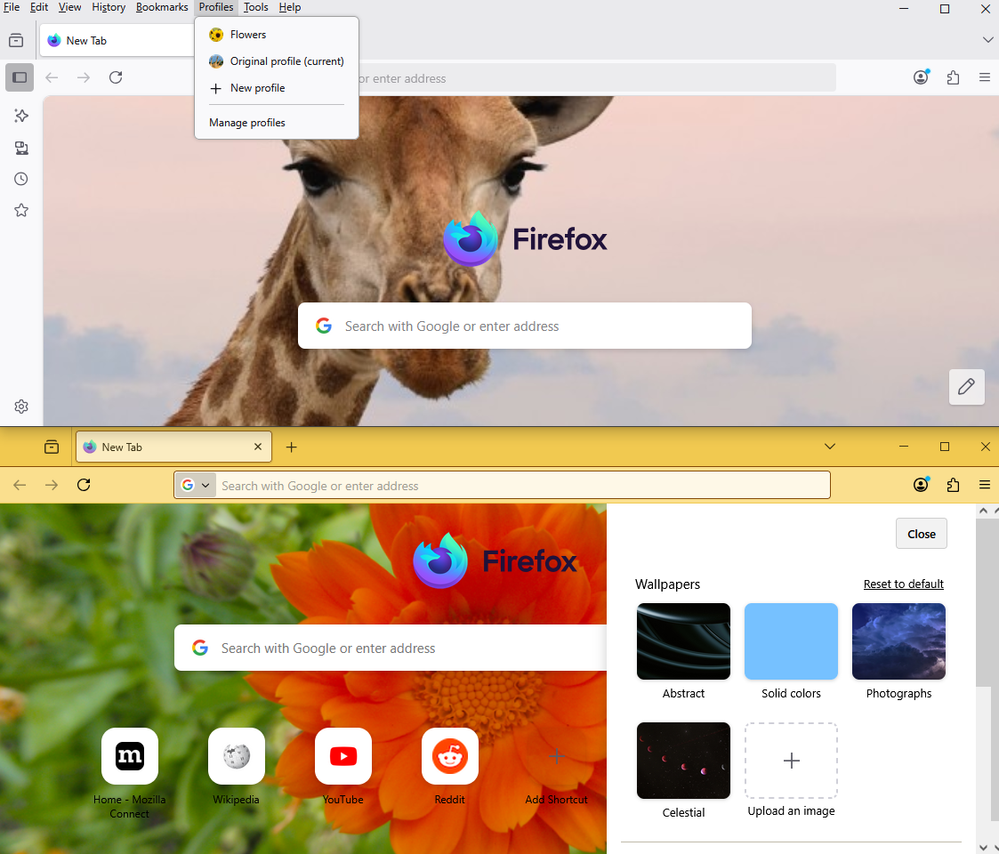
Task: Expand the list all tabs chevron in top window
Action: pos(987,40)
